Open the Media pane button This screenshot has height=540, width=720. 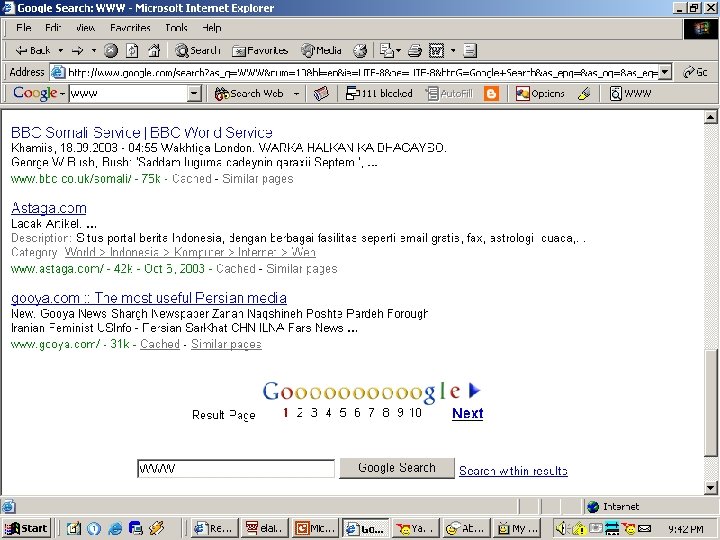[x=321, y=51]
